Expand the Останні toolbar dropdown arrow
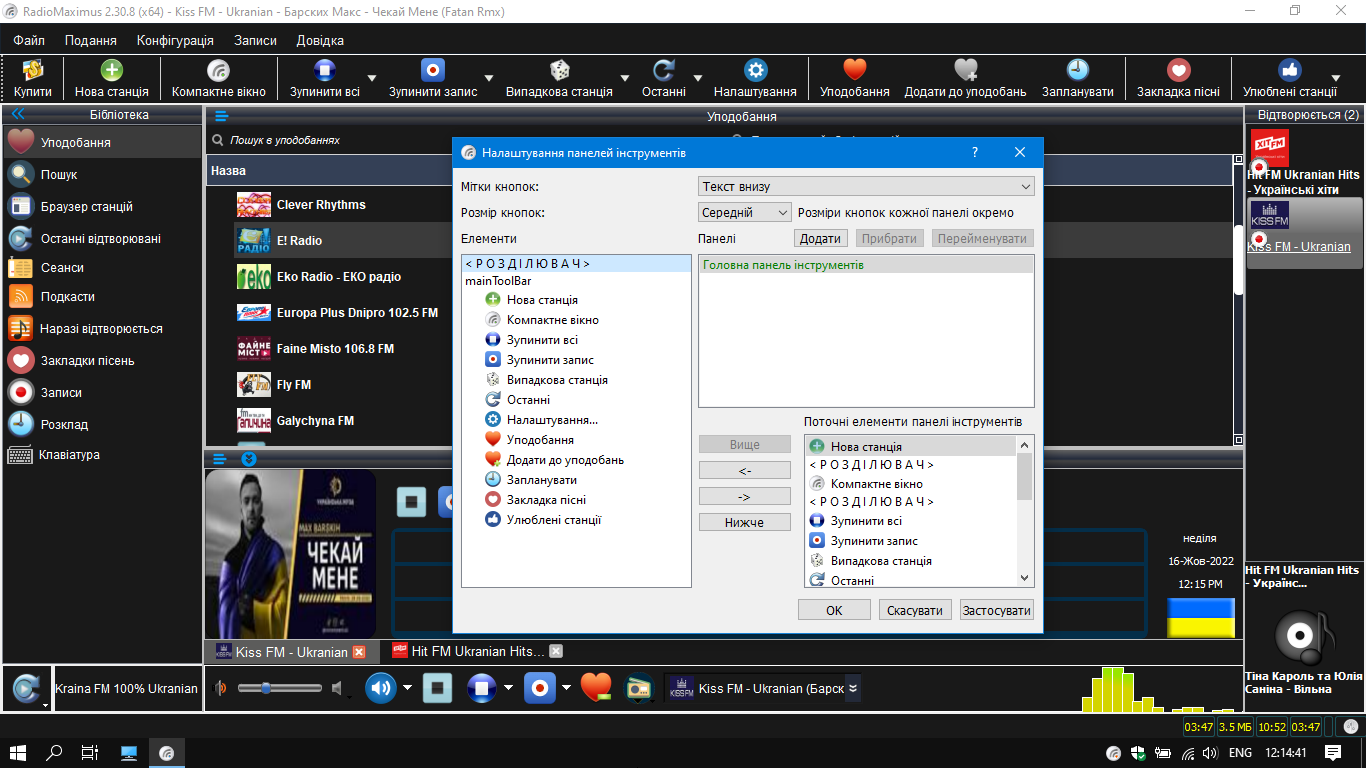Screen dimensions: 1366x768 [x=697, y=79]
